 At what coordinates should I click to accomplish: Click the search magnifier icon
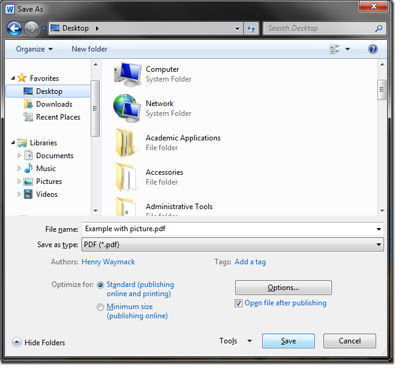378,29
